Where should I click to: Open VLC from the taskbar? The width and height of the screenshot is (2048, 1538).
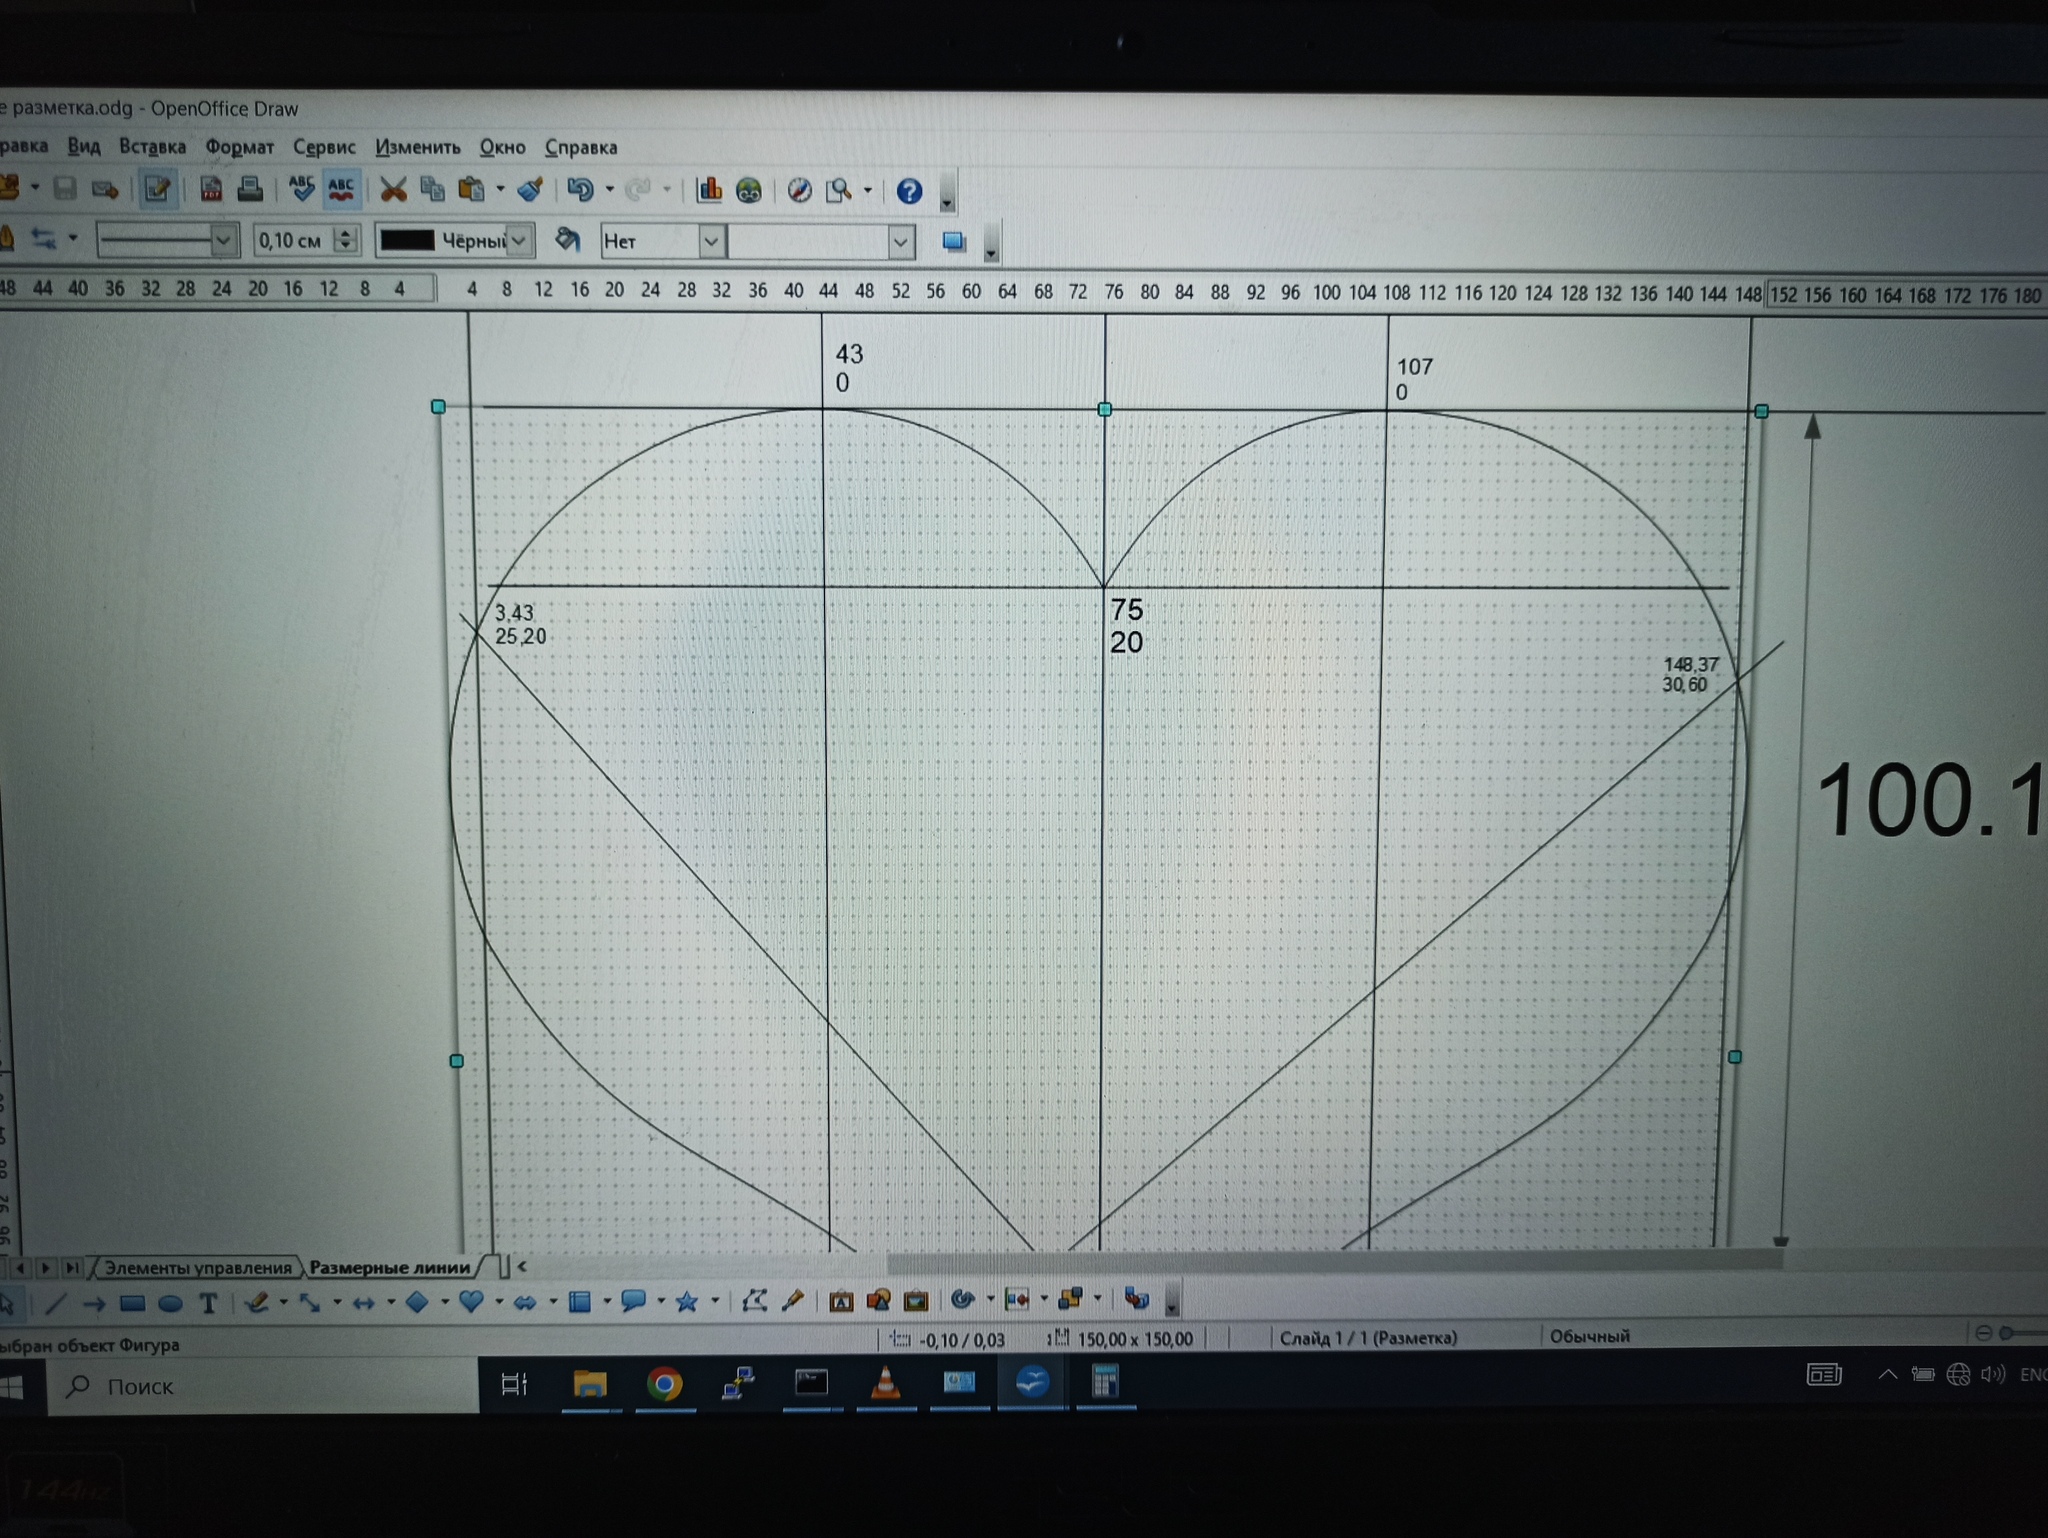[885, 1384]
